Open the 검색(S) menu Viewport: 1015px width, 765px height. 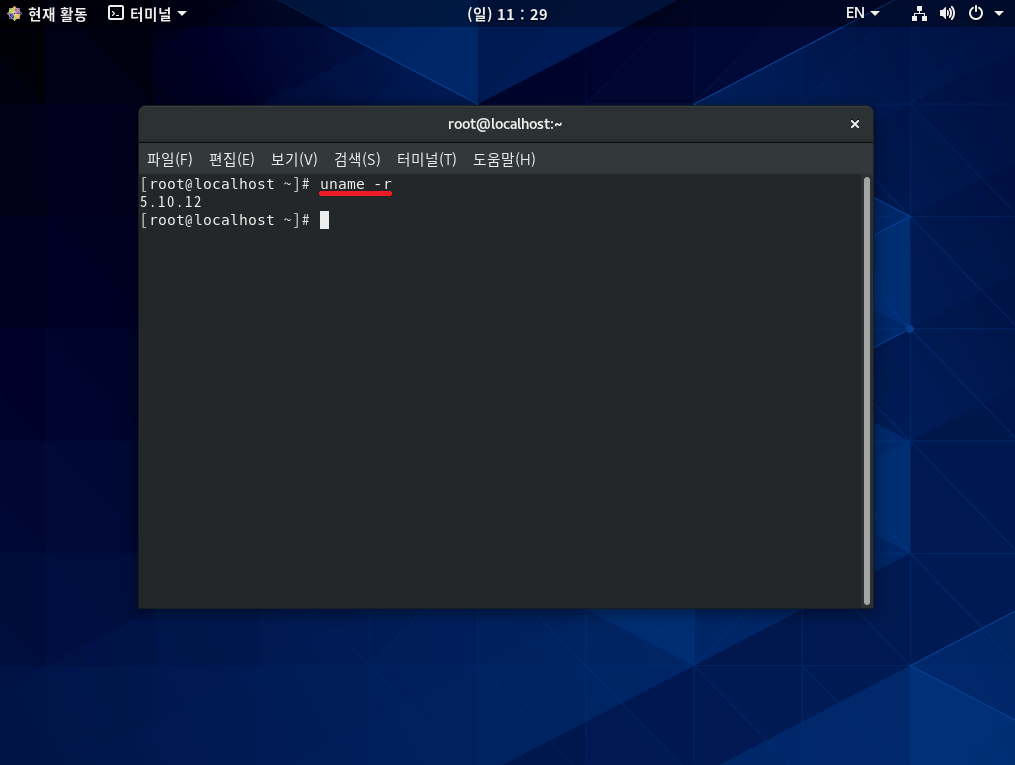357,159
